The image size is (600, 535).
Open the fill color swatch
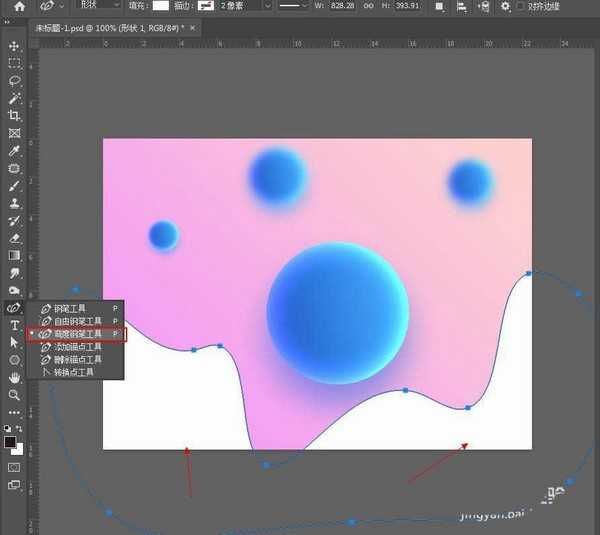(160, 6)
